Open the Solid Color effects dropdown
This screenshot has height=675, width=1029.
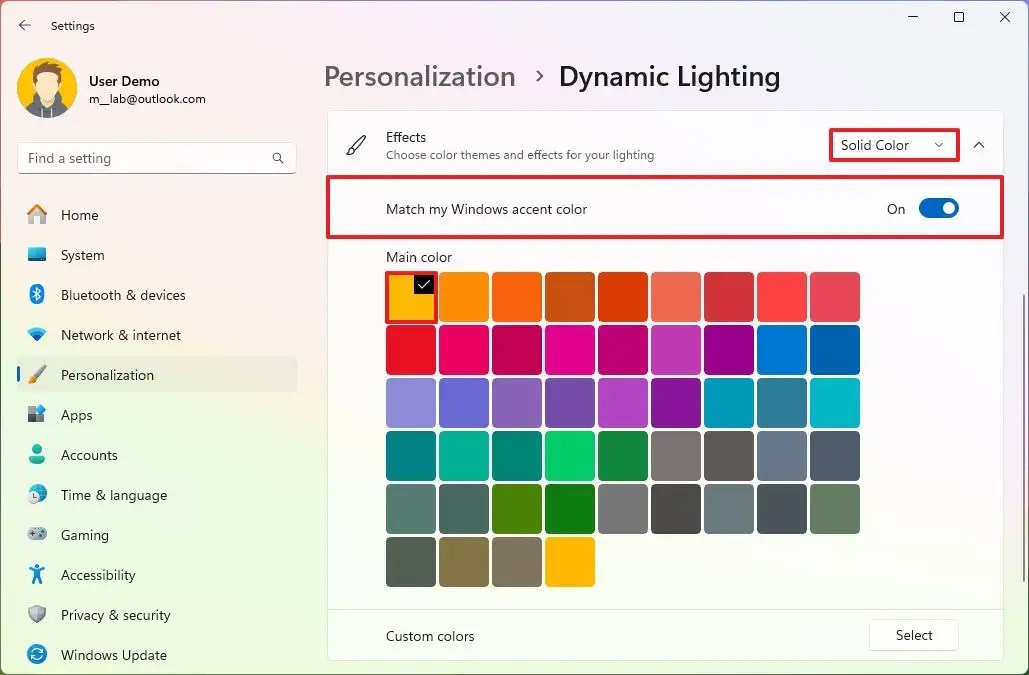[x=893, y=145]
